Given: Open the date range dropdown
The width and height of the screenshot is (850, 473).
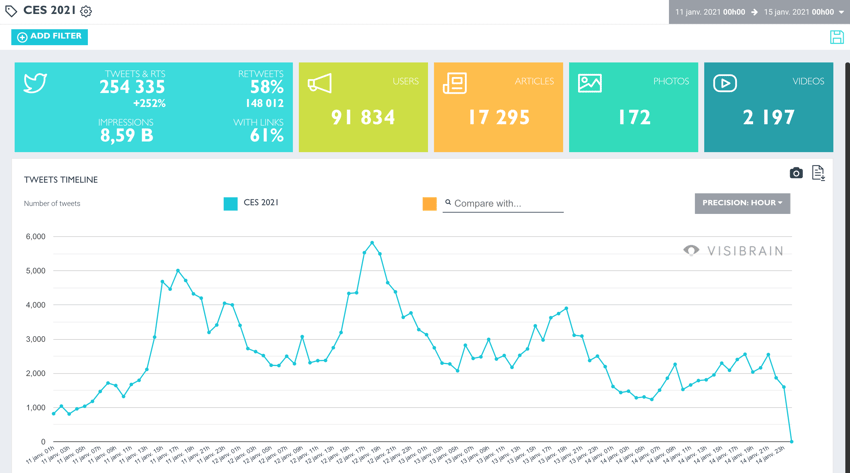Looking at the screenshot, I should click(841, 12).
